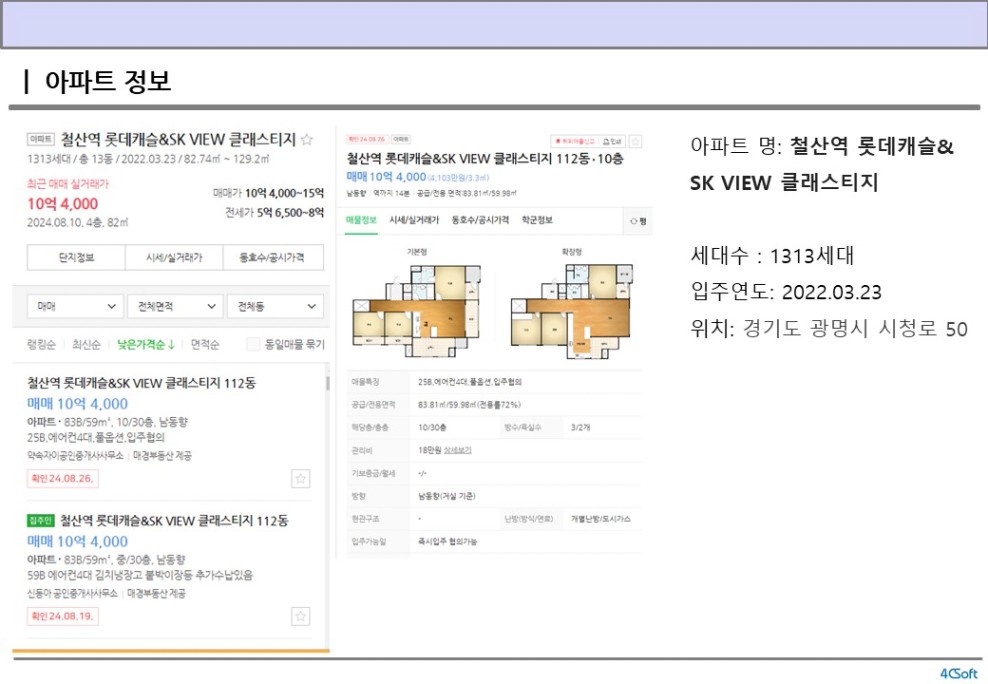
Task: Click the 2024.08.10, 4층, 82㎡ transaction text
Action: coord(78,222)
